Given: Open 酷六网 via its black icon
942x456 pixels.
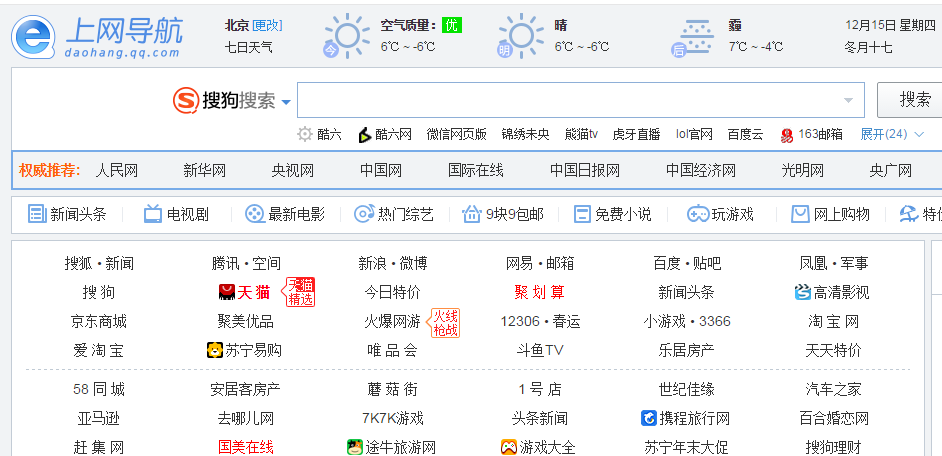Looking at the screenshot, I should point(365,135).
